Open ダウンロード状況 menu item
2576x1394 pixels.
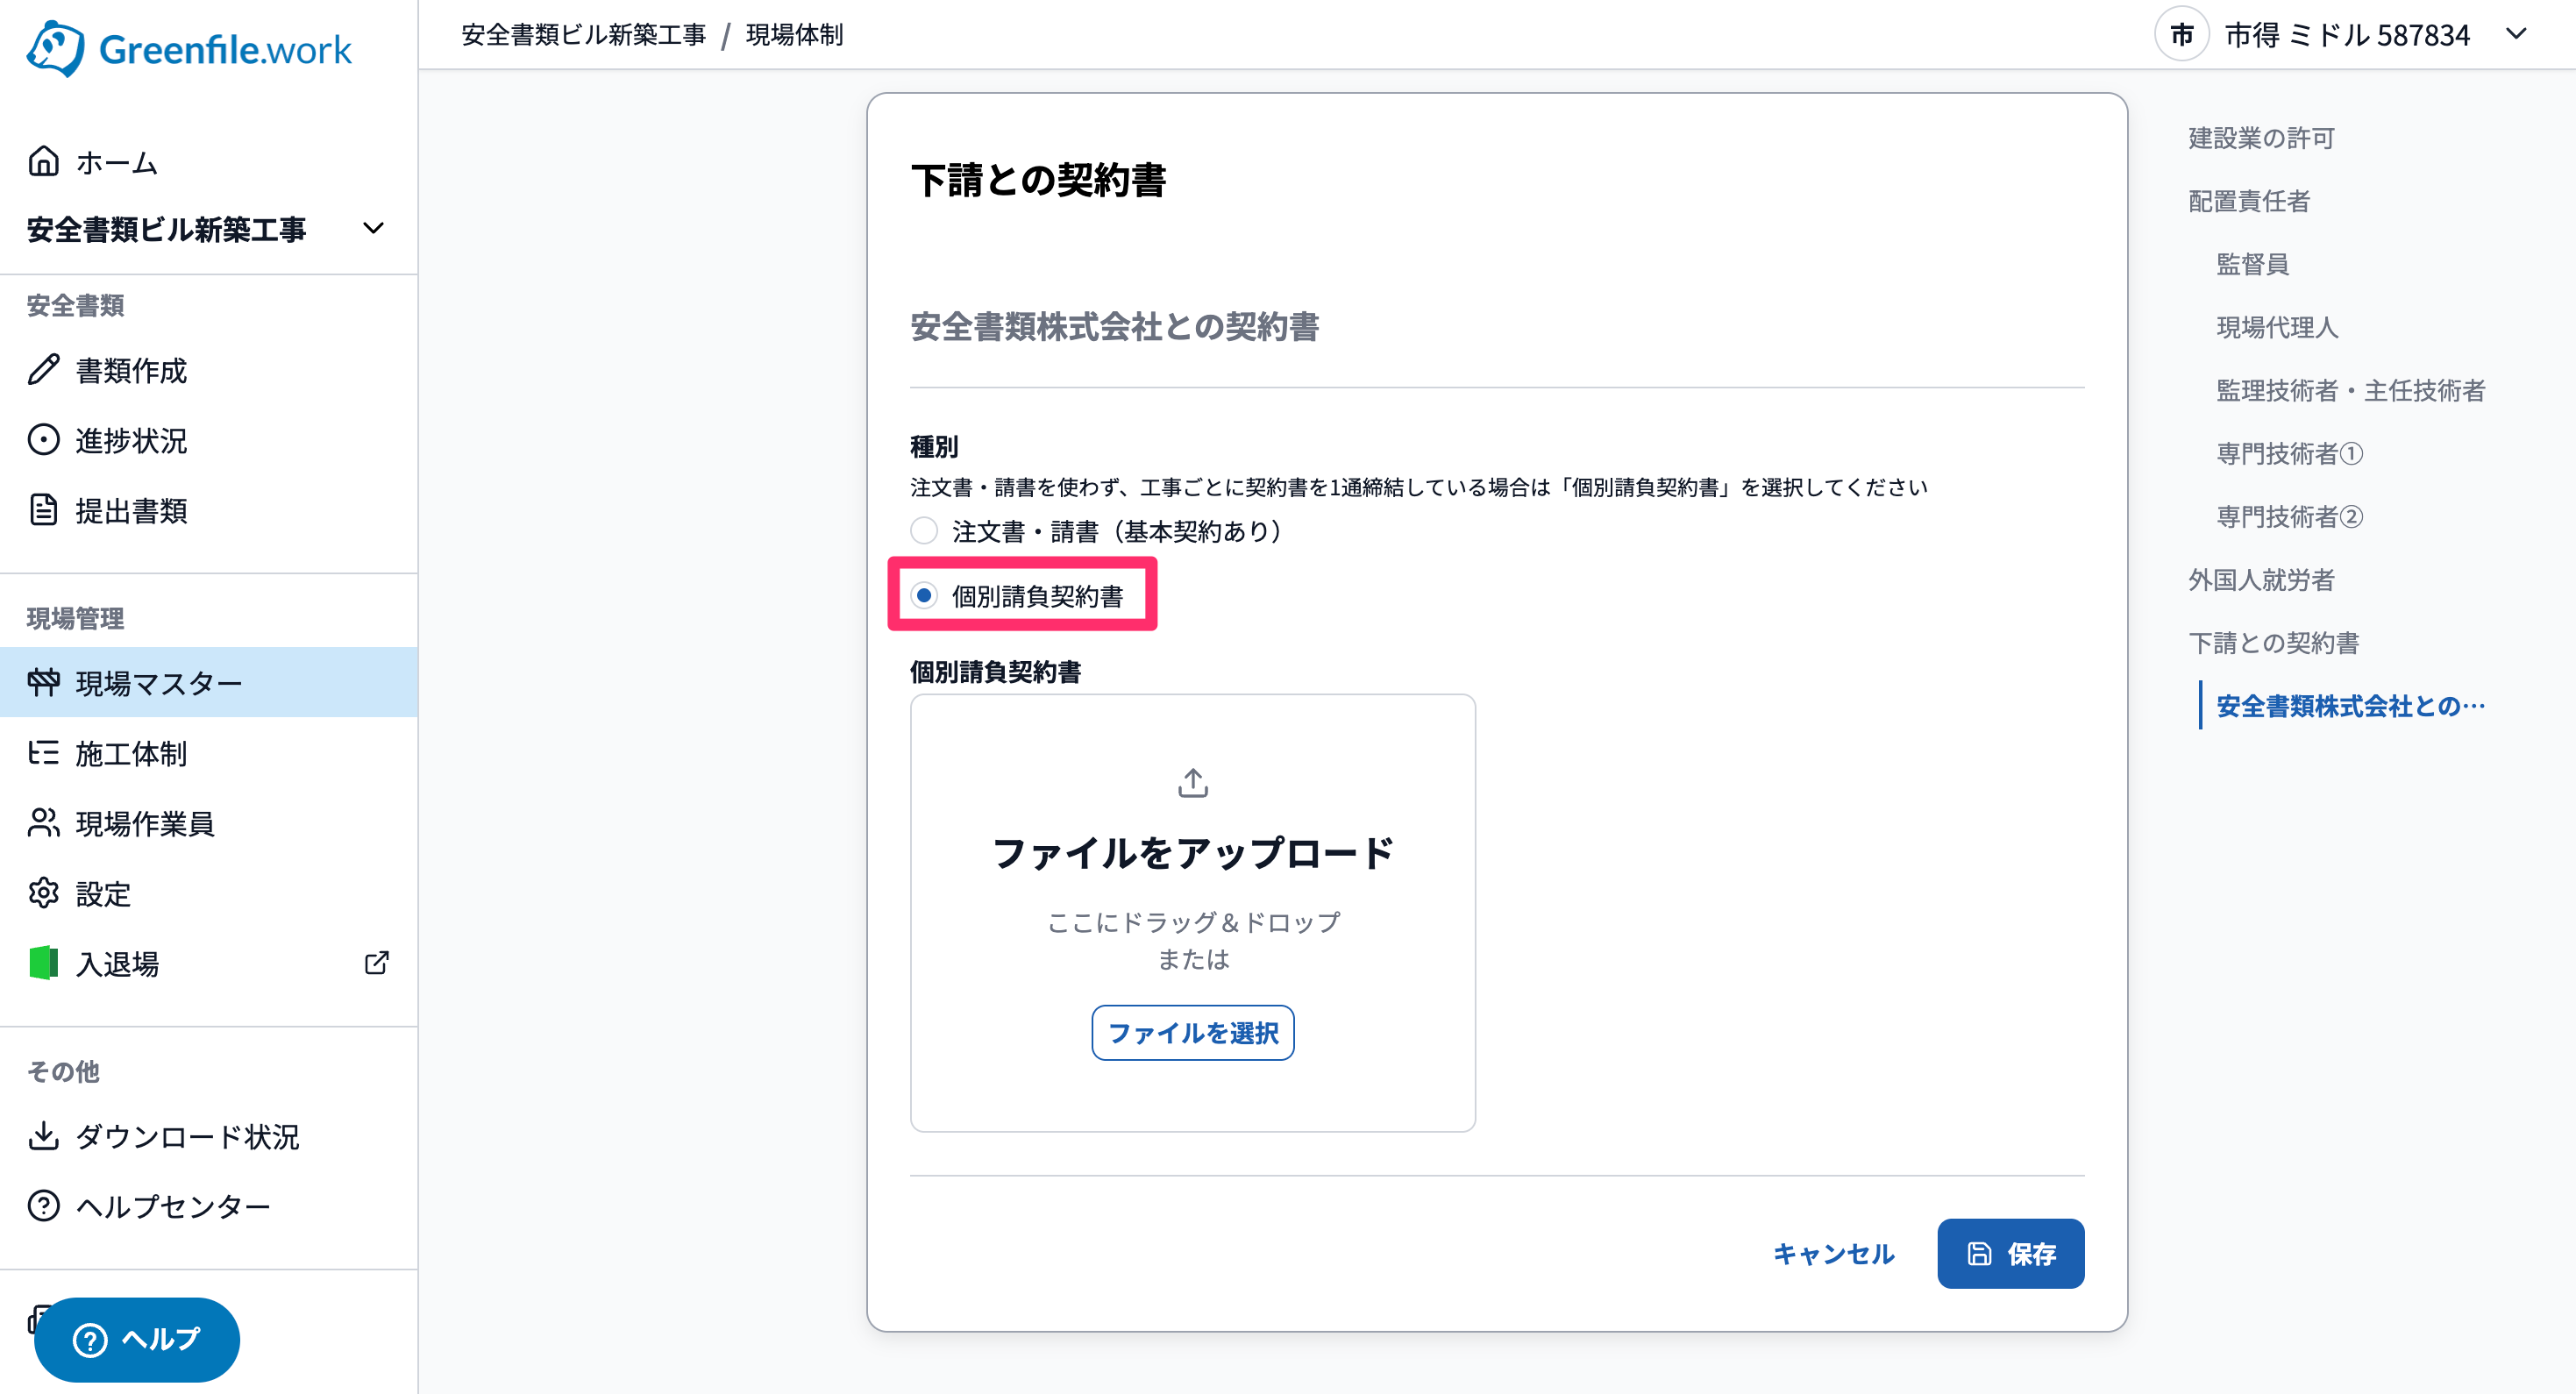pos(208,1137)
